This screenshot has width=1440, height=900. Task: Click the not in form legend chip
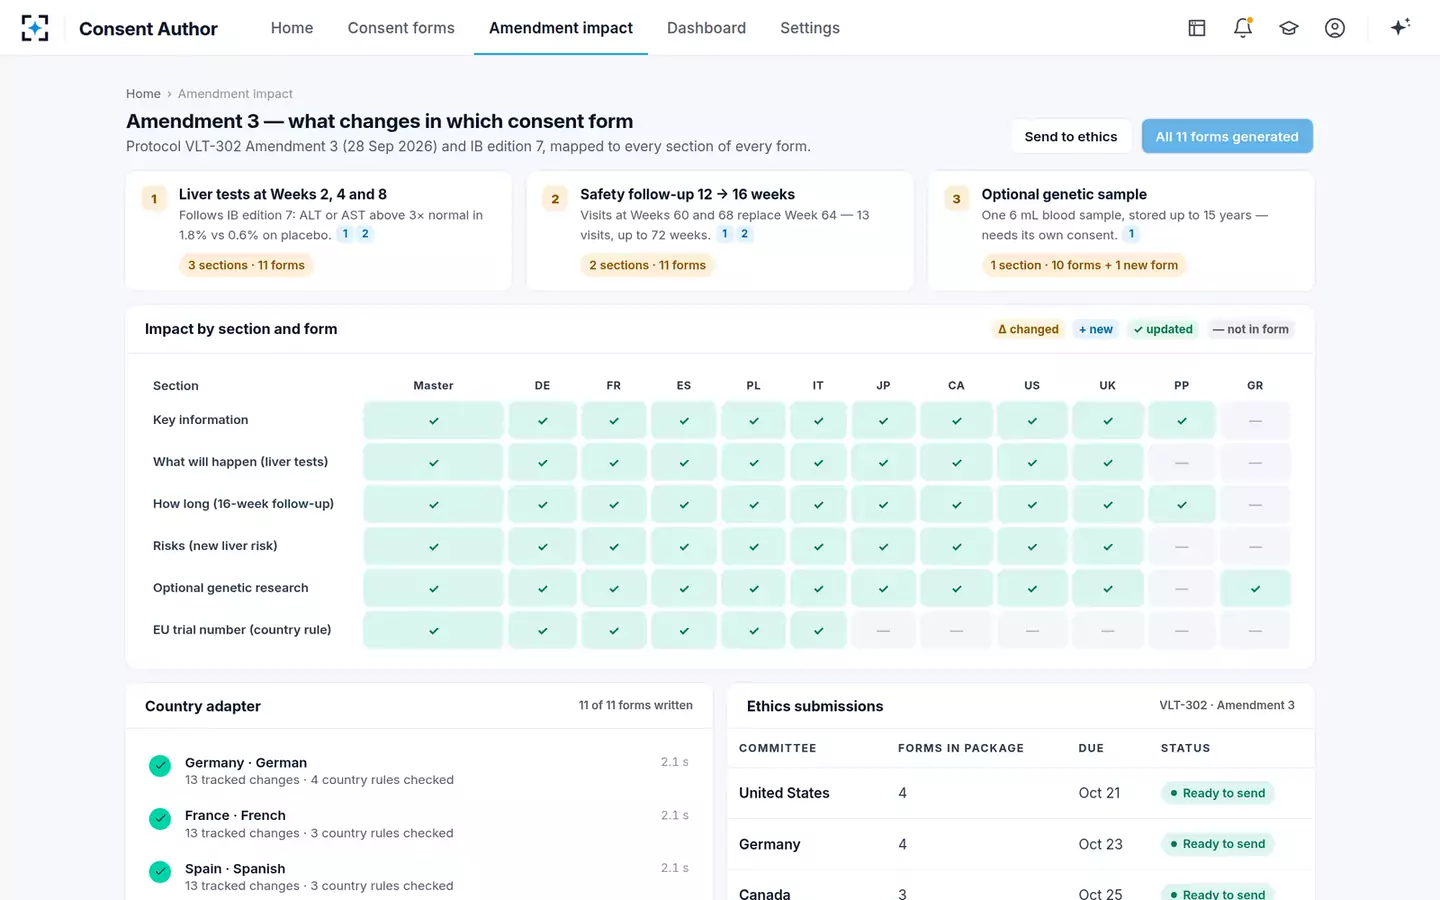(1251, 329)
